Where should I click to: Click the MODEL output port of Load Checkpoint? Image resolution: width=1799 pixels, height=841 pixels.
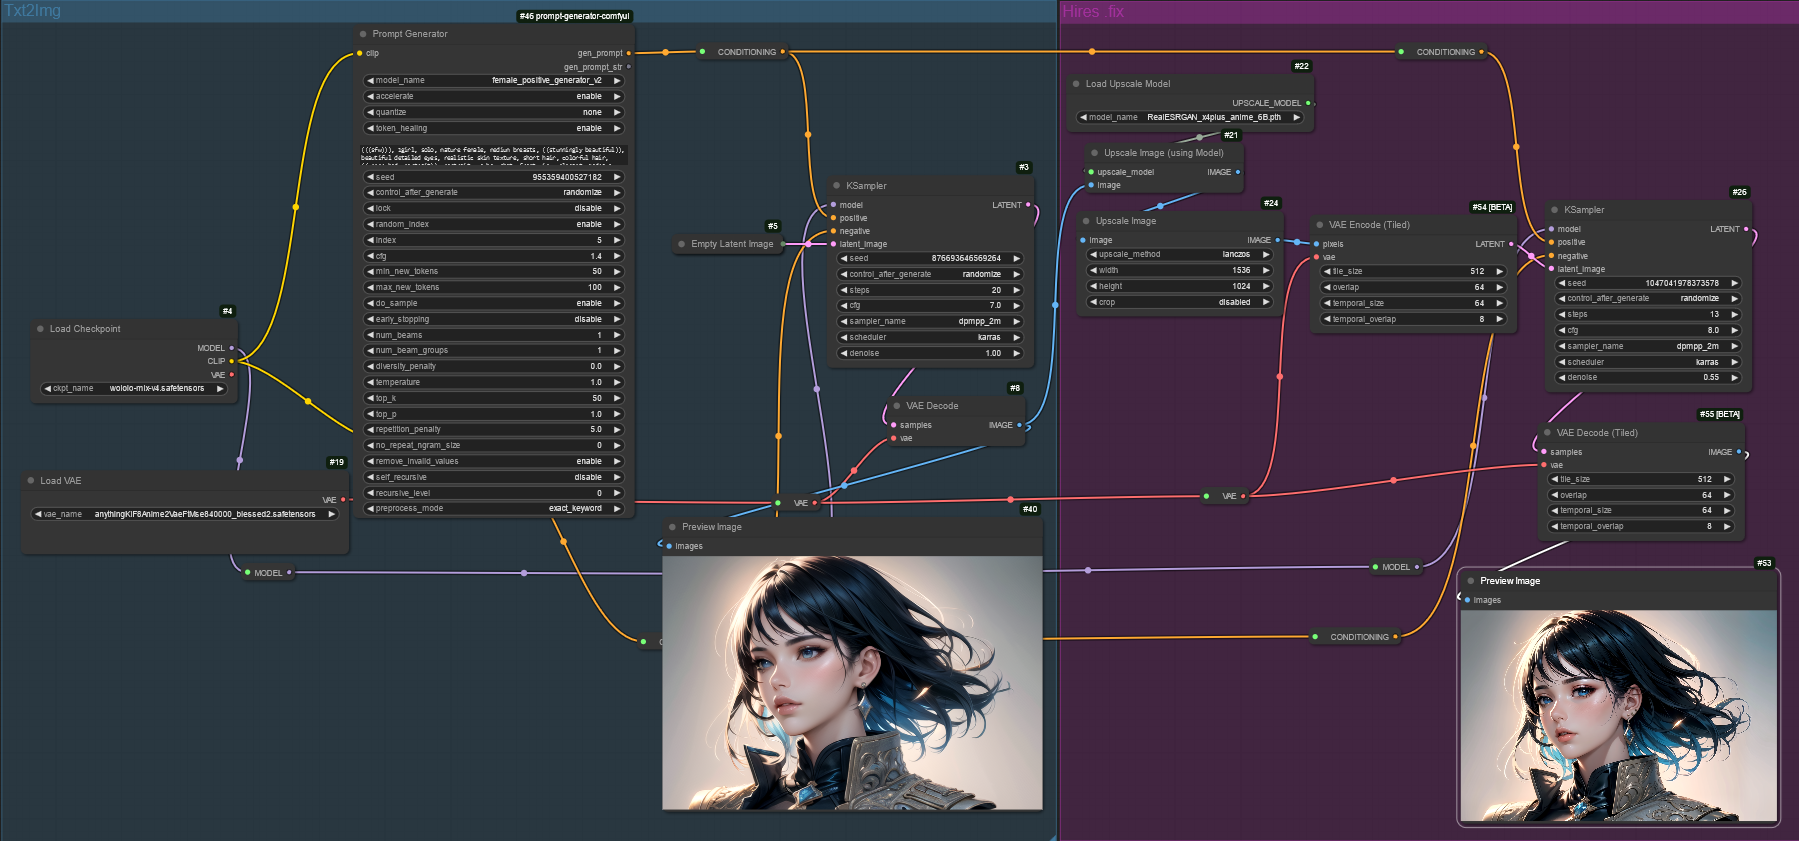click(232, 348)
